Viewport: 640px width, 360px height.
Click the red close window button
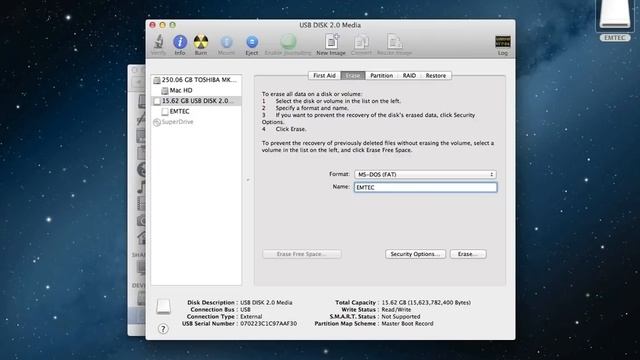point(153,25)
